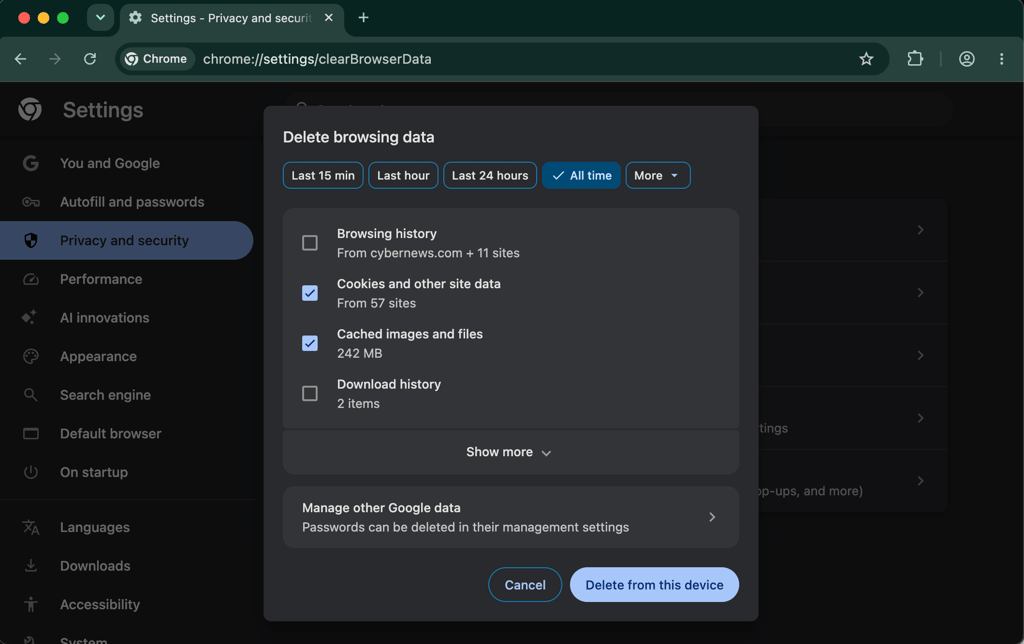
Task: Uncheck Cached images and files
Action: click(310, 343)
